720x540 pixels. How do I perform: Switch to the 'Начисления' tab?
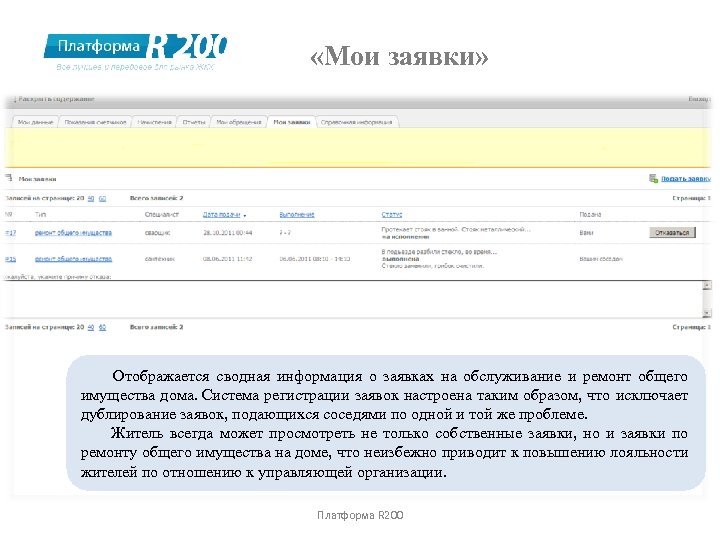point(154,122)
